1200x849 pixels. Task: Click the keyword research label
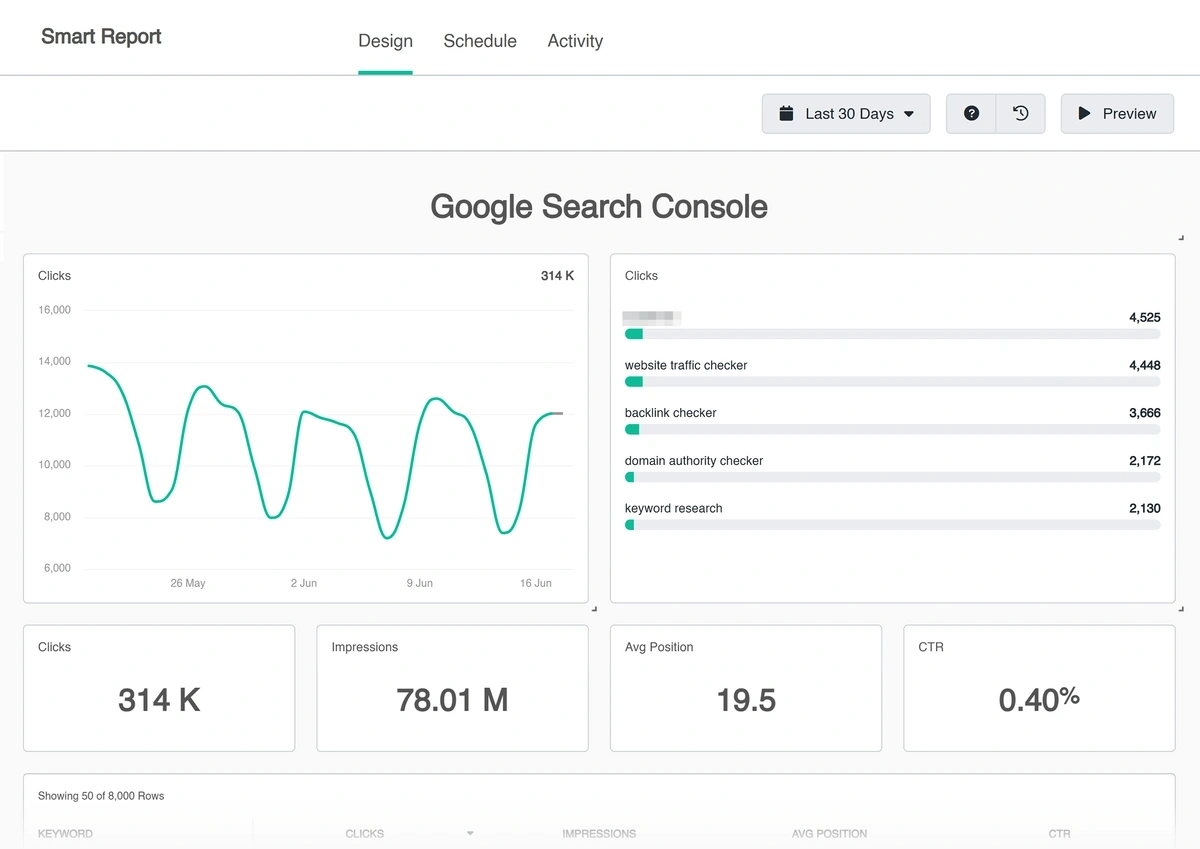click(x=674, y=508)
